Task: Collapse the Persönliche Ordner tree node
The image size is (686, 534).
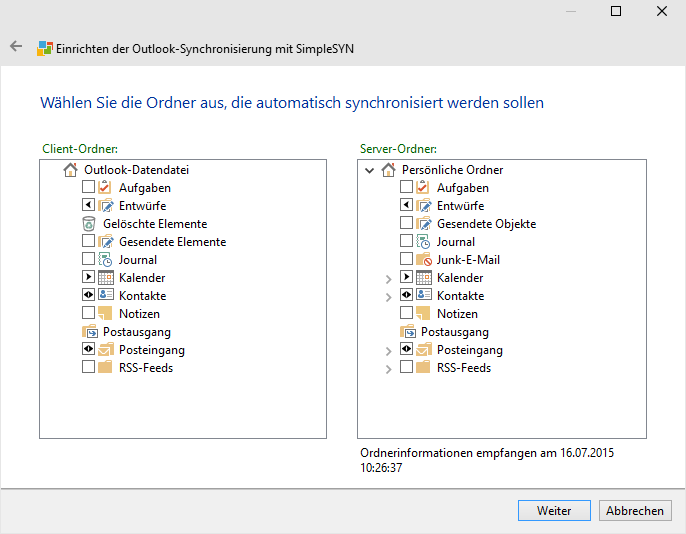Action: [x=370, y=170]
